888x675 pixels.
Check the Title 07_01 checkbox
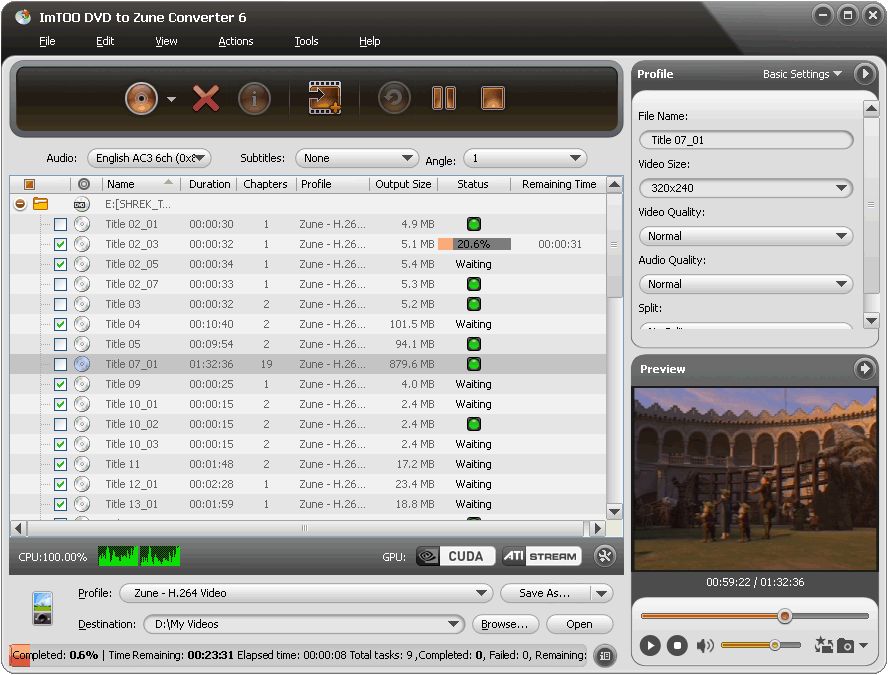coord(60,364)
